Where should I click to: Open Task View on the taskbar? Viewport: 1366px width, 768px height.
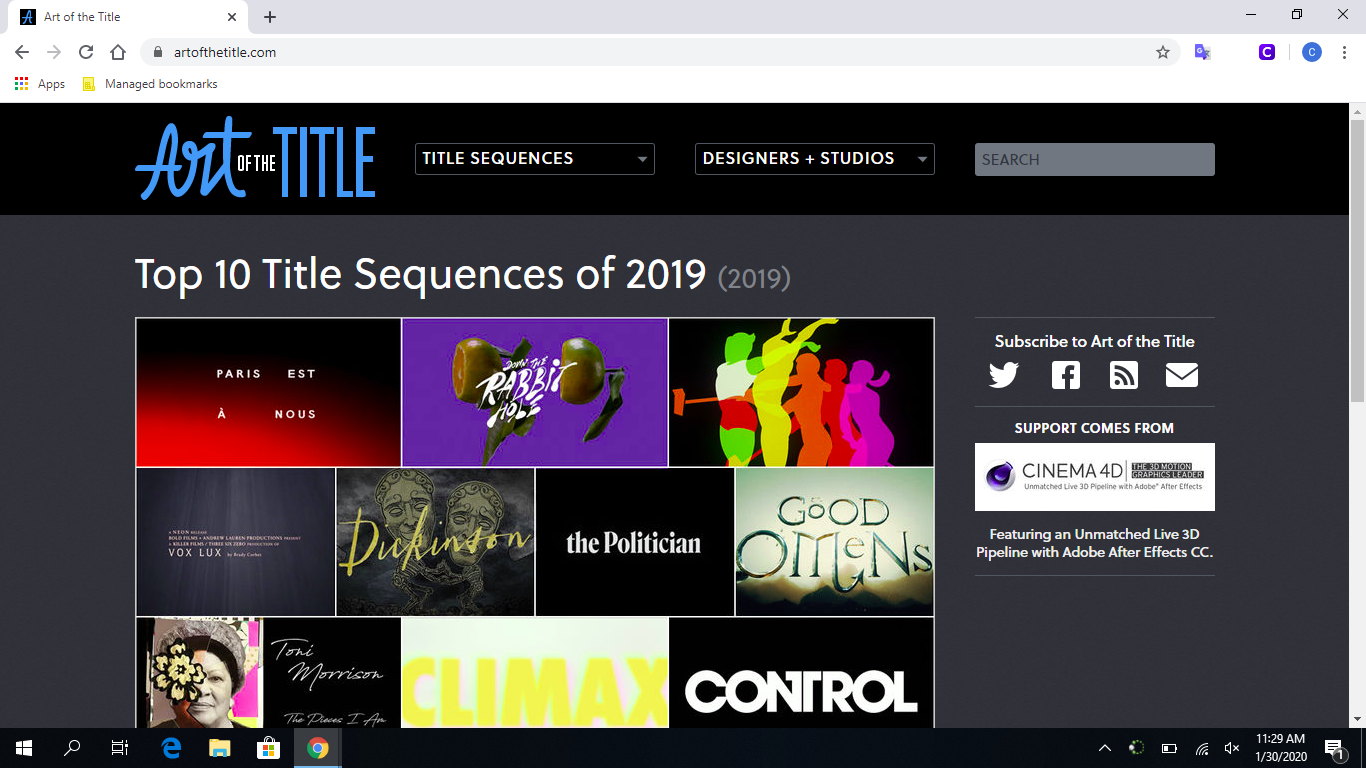click(x=120, y=748)
